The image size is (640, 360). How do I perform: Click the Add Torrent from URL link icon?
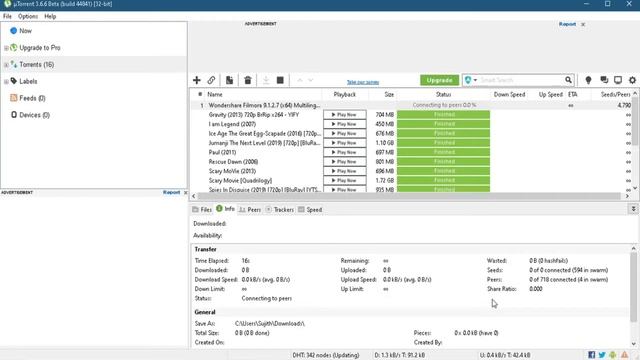tap(211, 80)
